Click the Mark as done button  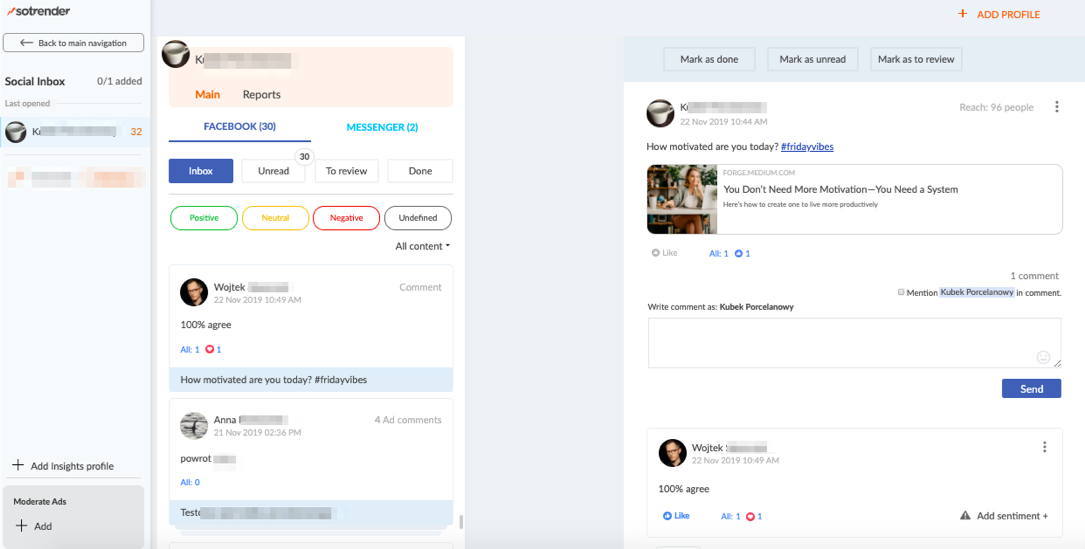click(x=709, y=59)
